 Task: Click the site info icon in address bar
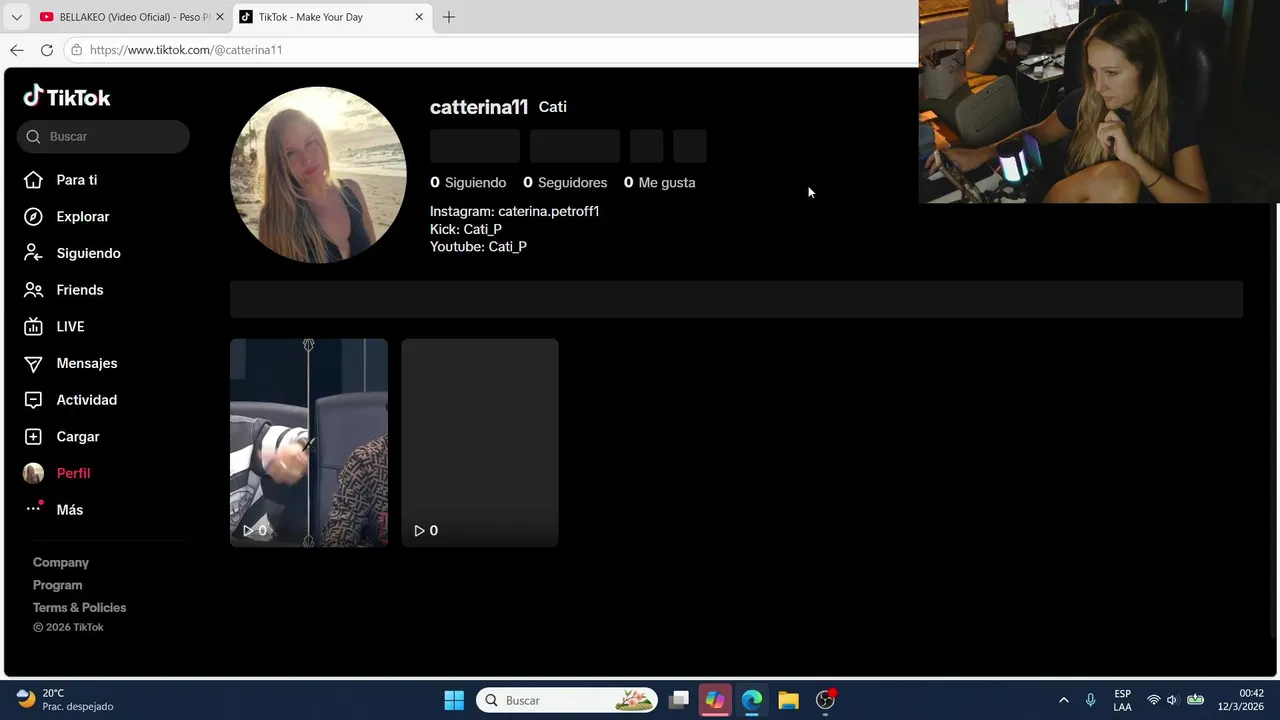(77, 50)
